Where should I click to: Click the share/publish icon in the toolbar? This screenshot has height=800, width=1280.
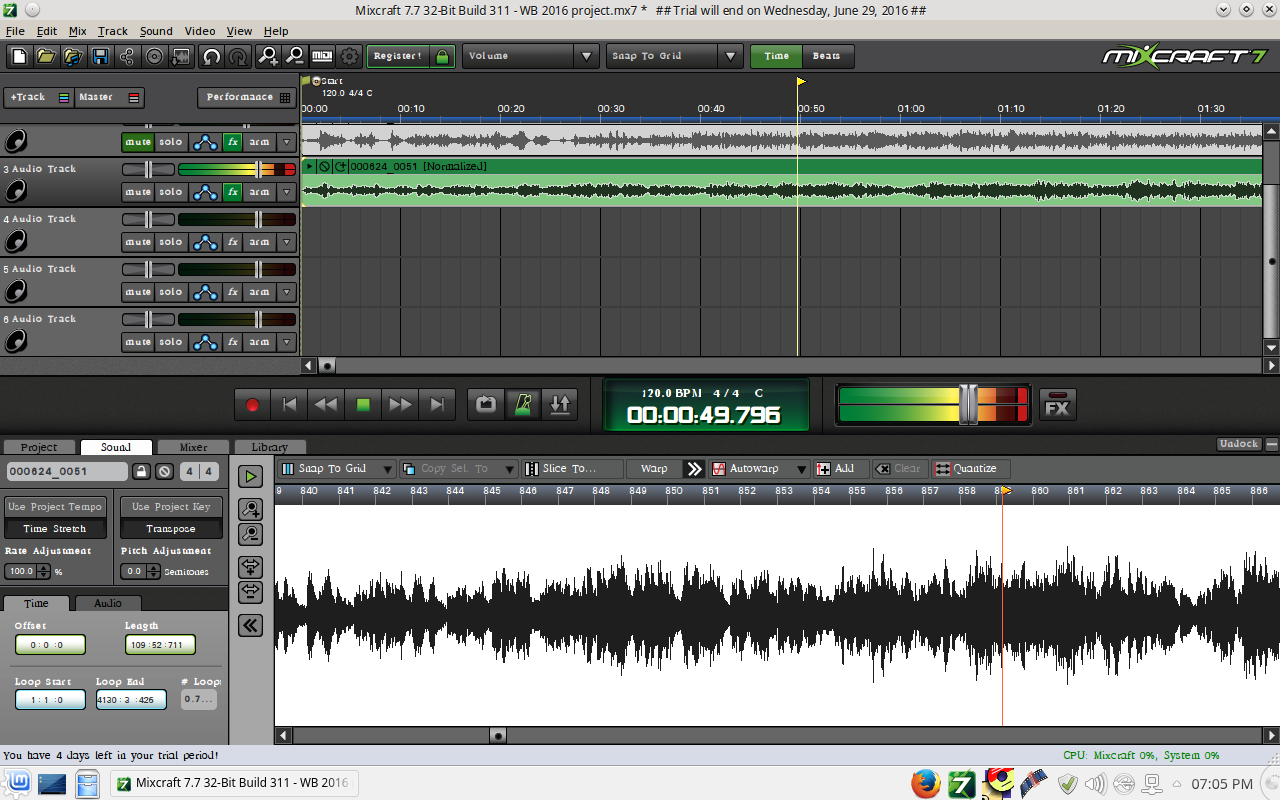point(127,56)
